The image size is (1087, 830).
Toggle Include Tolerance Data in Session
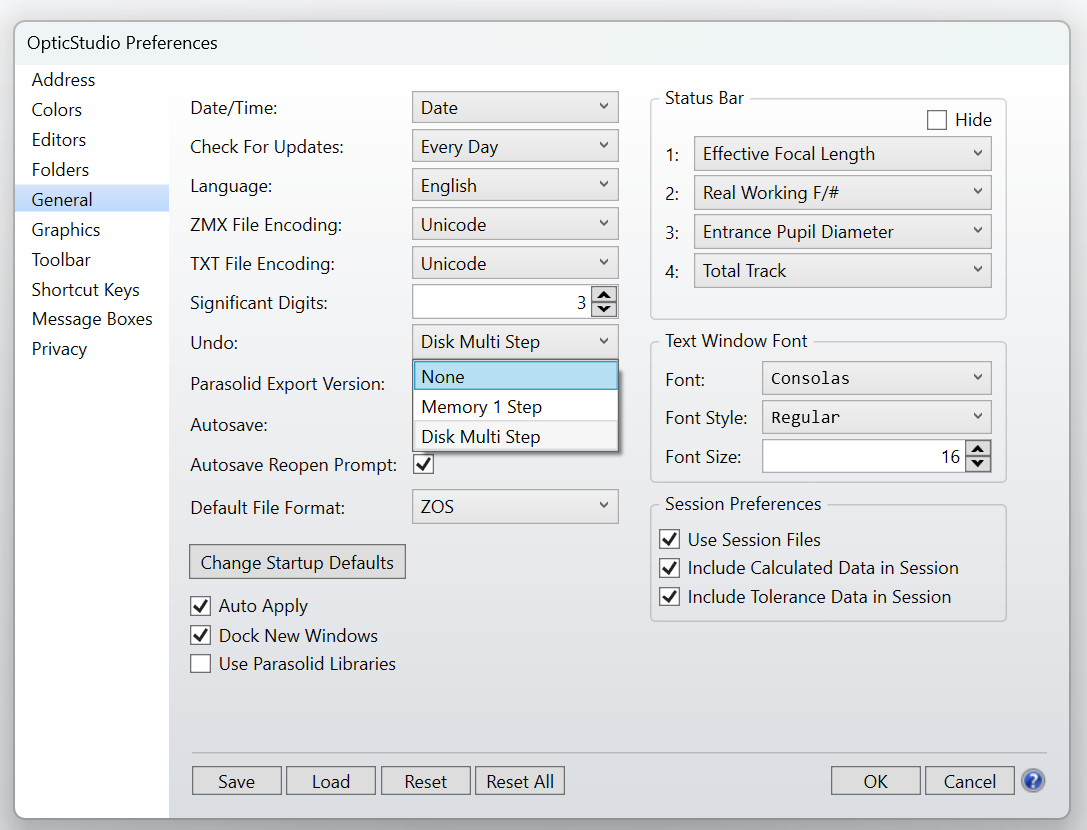670,596
